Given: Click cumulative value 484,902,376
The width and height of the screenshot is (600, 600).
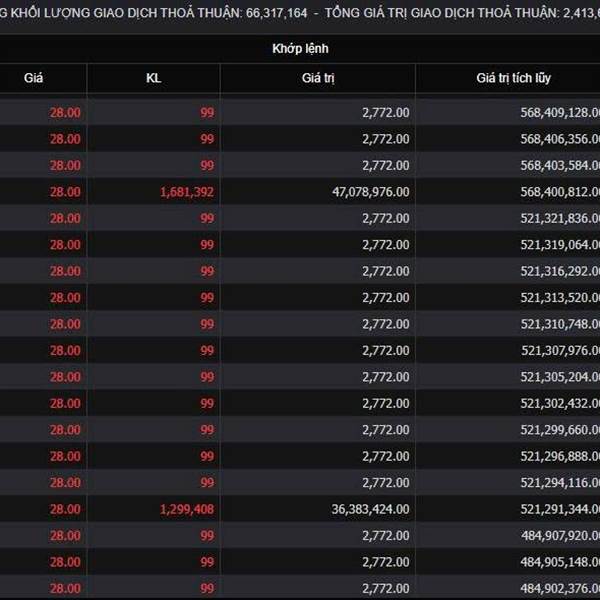Looking at the screenshot, I should 560,588.
